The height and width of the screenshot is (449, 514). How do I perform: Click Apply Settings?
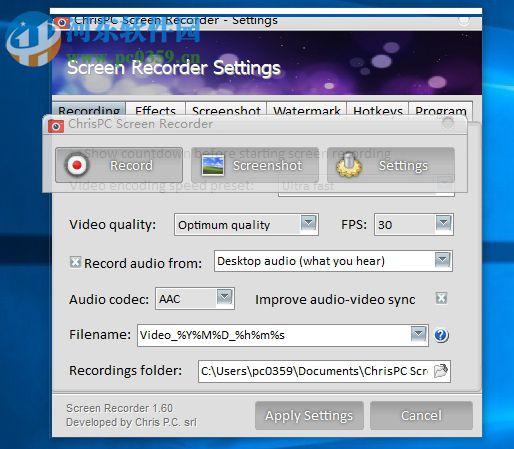(309, 415)
